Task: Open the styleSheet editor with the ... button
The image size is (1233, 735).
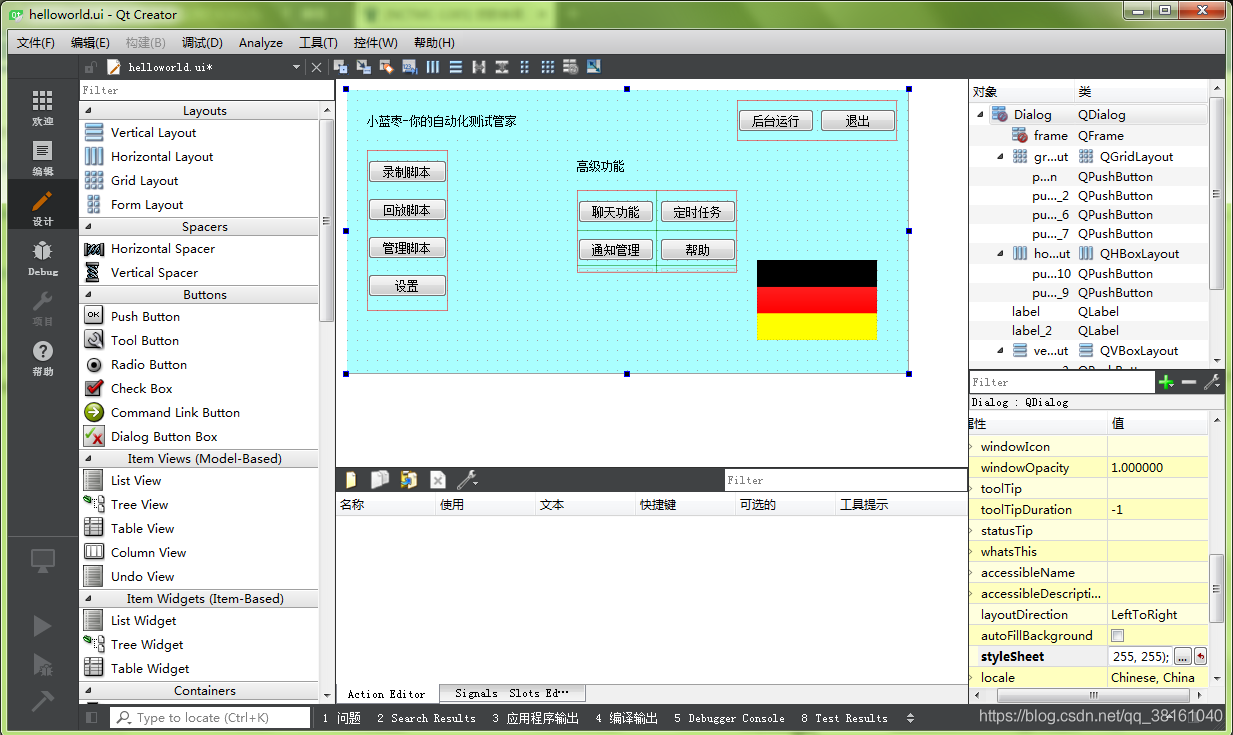Action: (x=1181, y=656)
